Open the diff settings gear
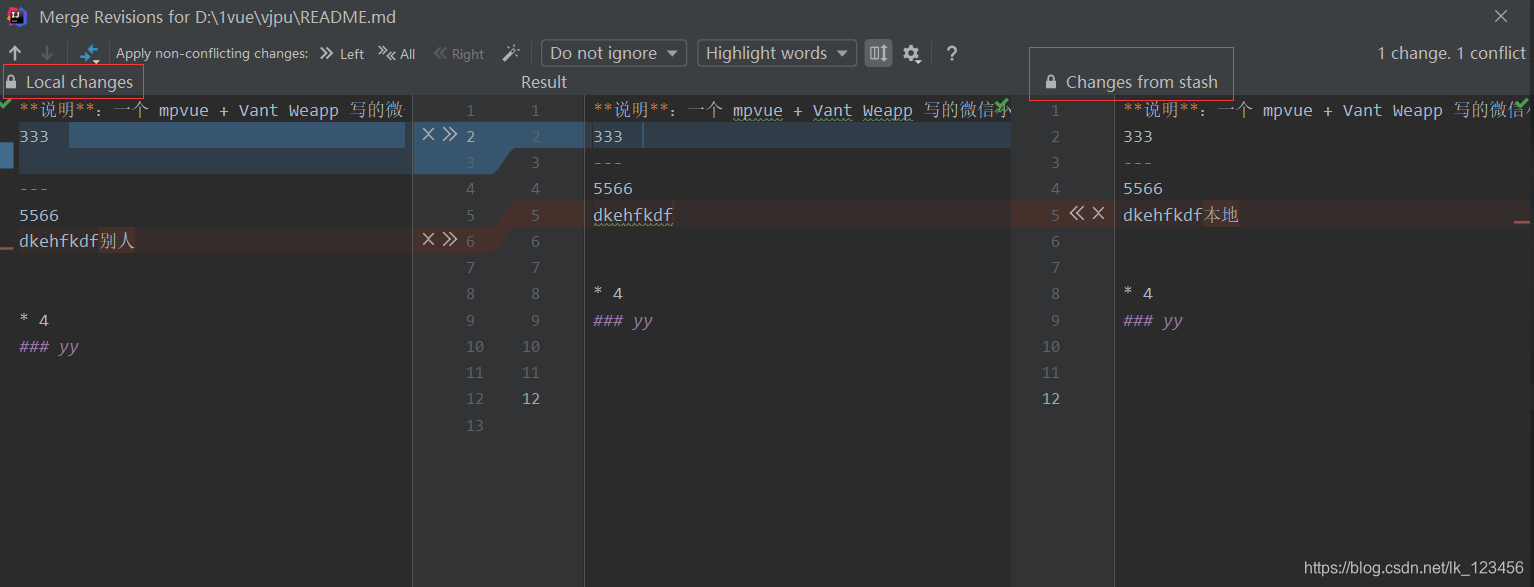Viewport: 1534px width, 587px height. (911, 54)
